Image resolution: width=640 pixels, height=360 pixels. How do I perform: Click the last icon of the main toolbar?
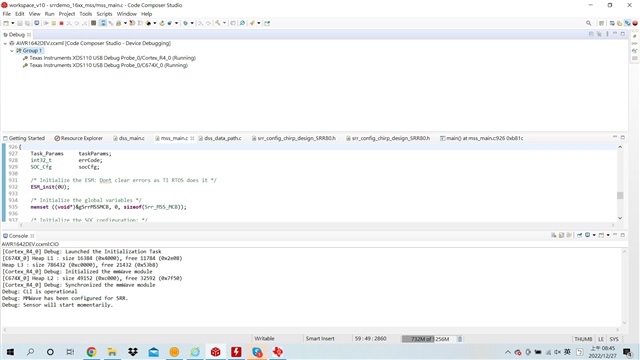267,23
